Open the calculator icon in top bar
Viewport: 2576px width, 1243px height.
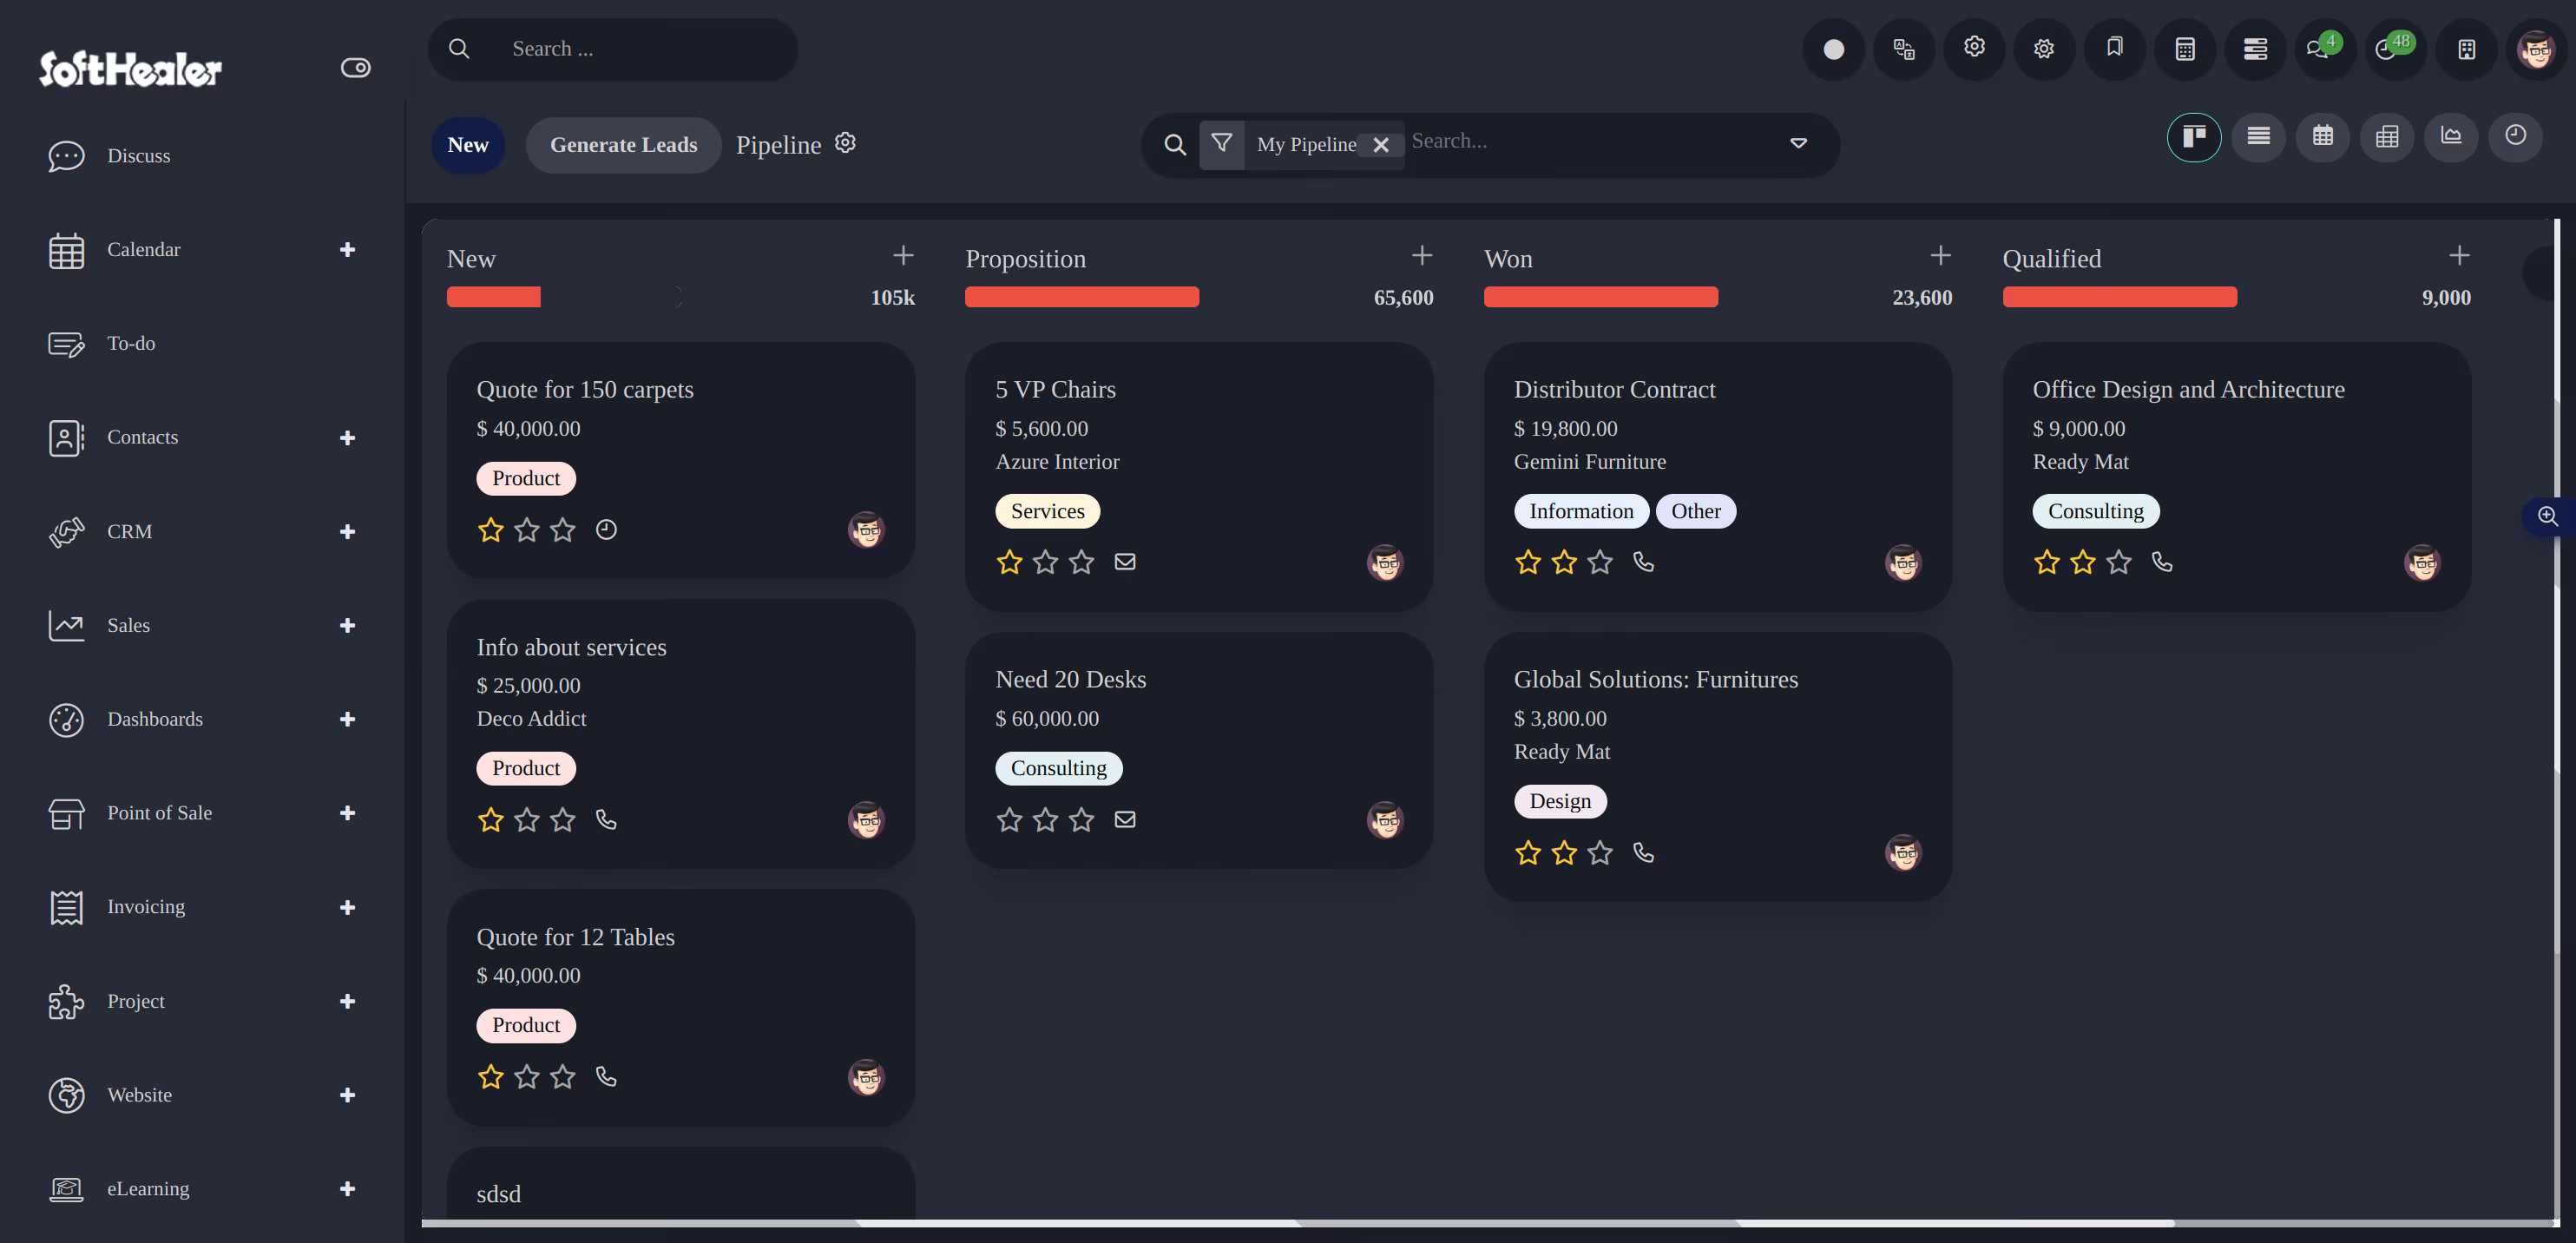[2184, 49]
